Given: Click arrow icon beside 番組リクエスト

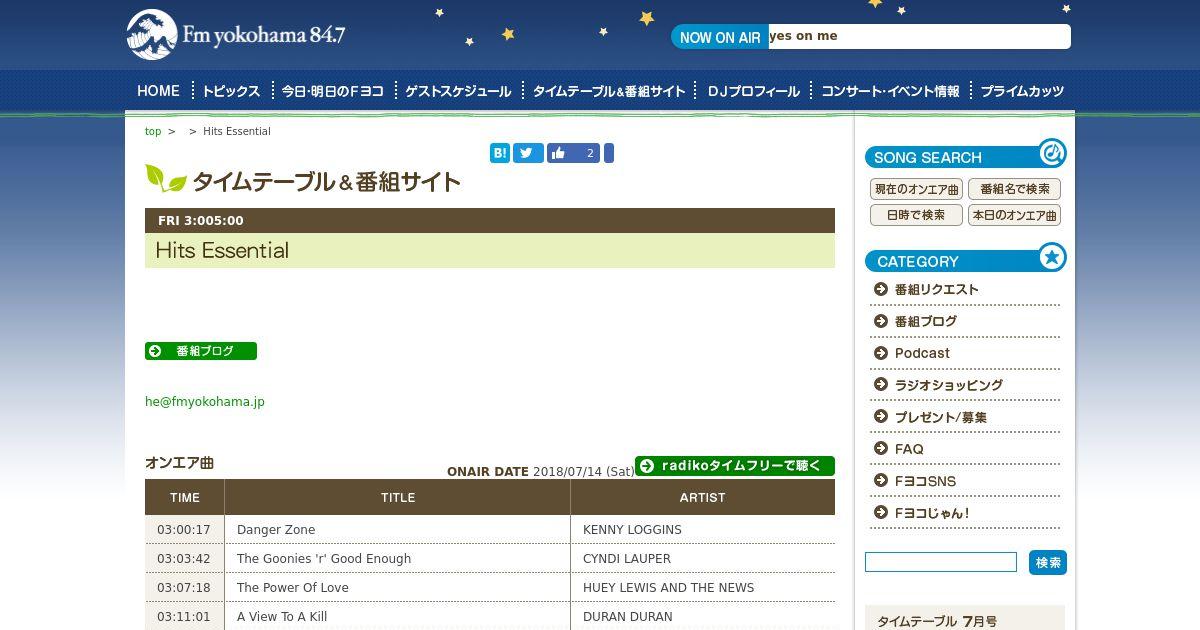Looking at the screenshot, I should click(x=881, y=289).
